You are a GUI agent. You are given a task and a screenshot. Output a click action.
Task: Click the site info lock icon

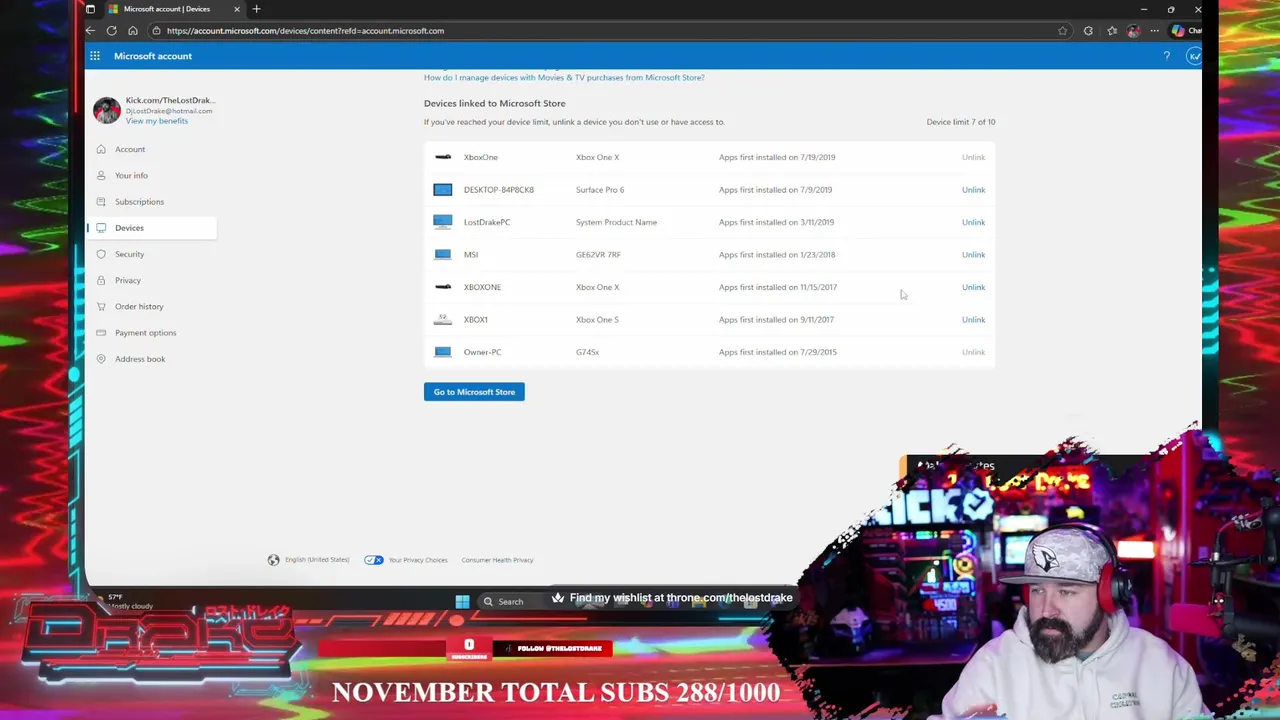pos(156,31)
